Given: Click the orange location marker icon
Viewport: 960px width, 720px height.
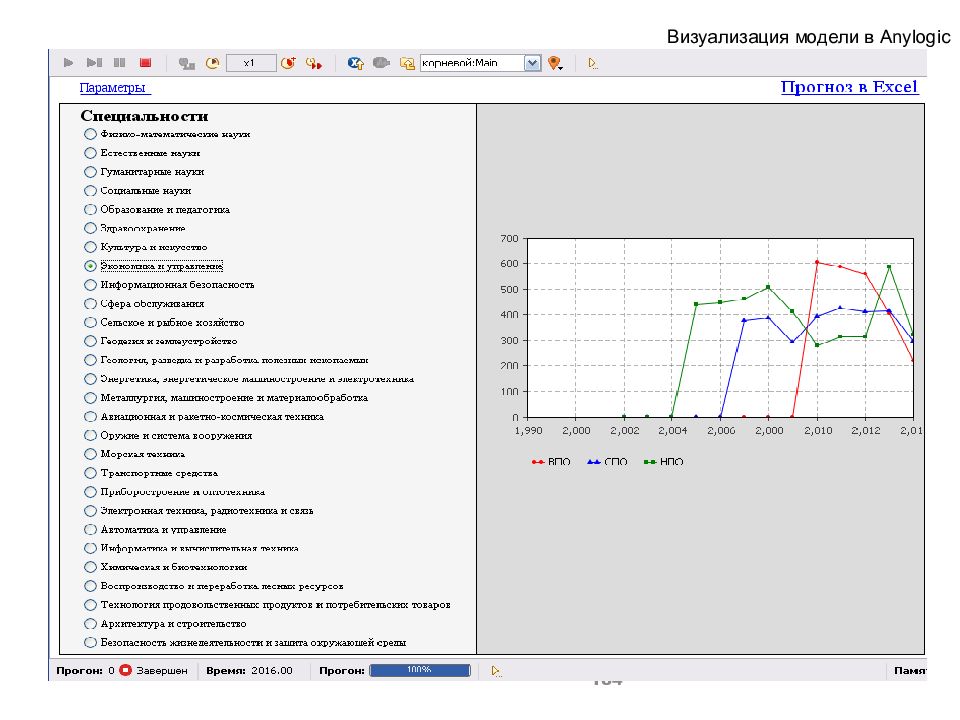Looking at the screenshot, I should point(555,63).
